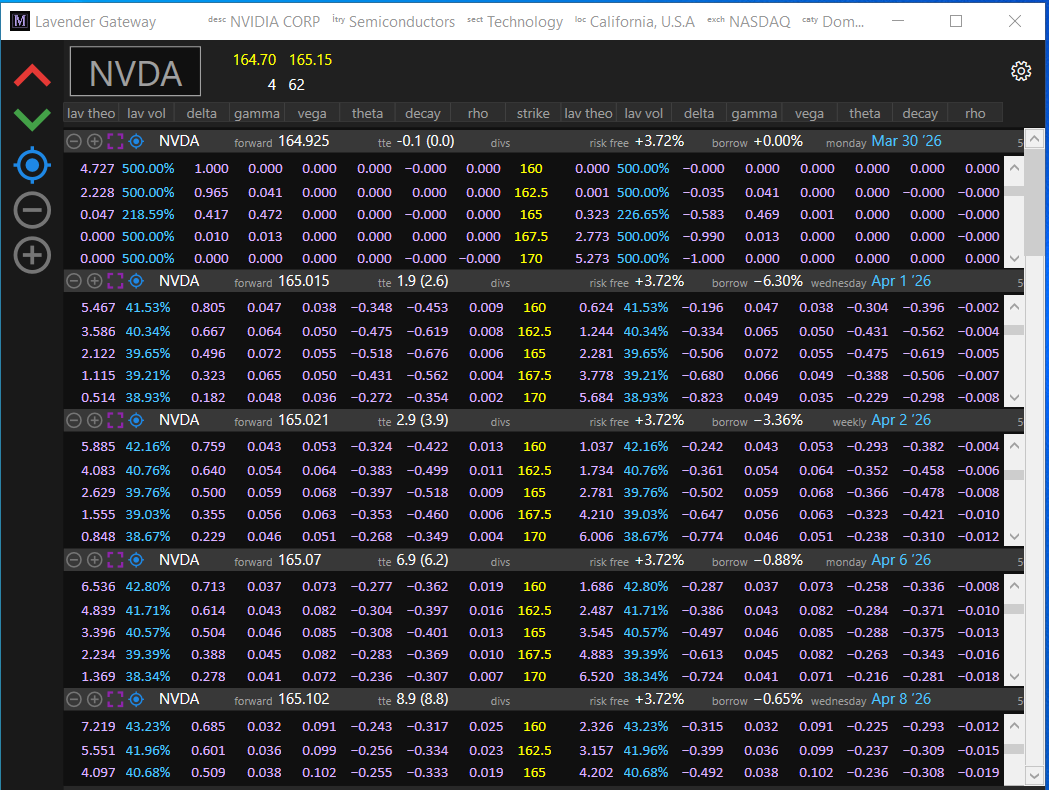1049x790 pixels.
Task: Click blue target icon on Apr 1 '26 header
Action: [x=135, y=281]
